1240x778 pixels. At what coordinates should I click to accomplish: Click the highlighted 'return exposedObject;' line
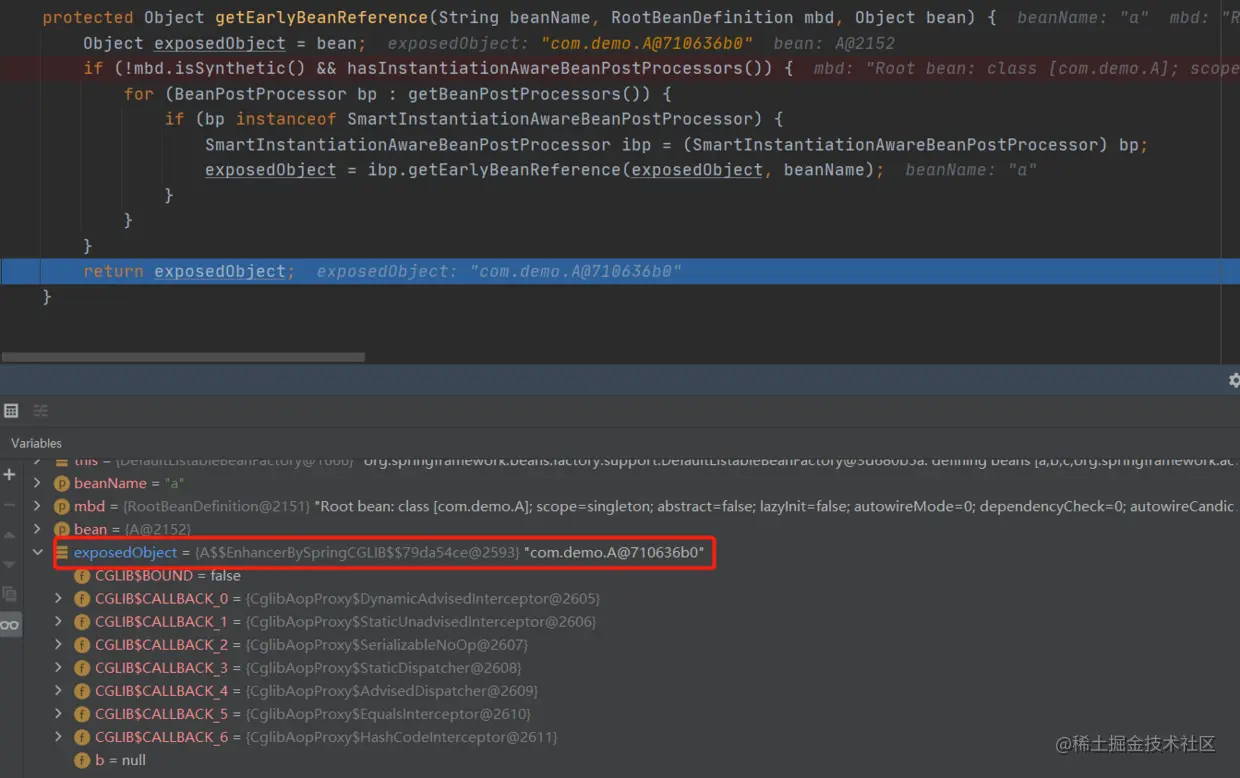620,271
